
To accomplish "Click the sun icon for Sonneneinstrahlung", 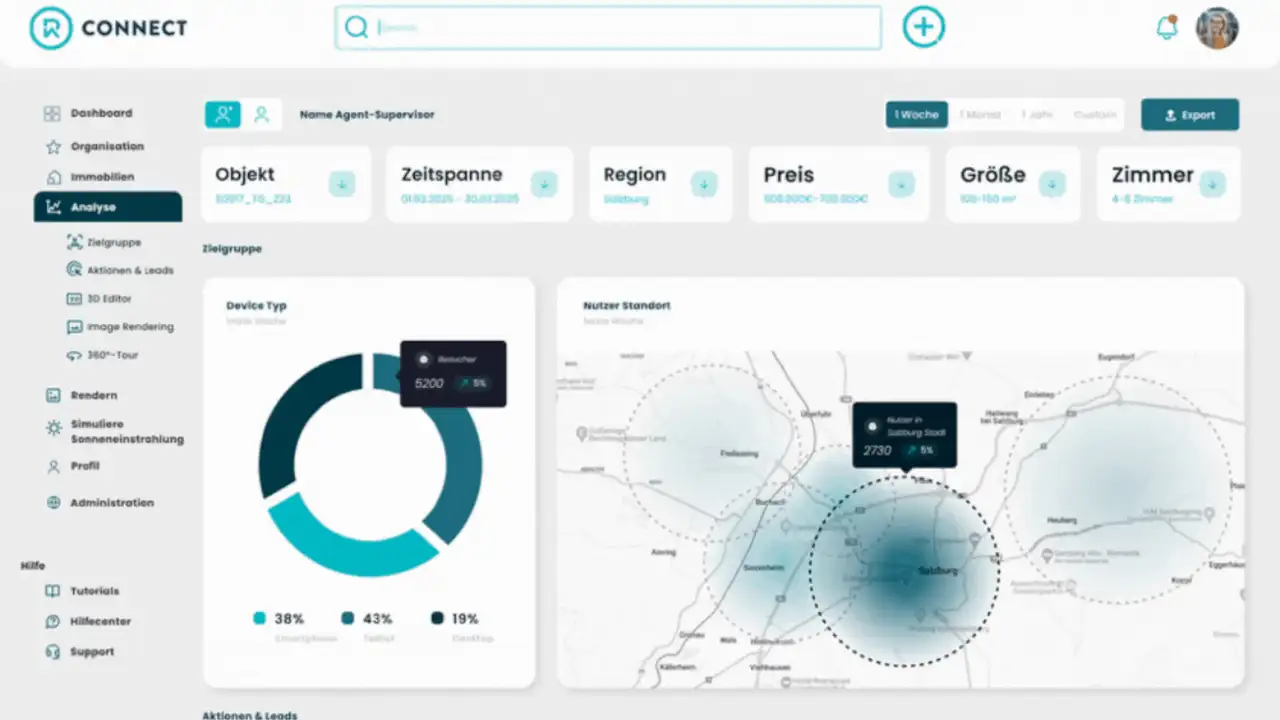I will point(53,428).
